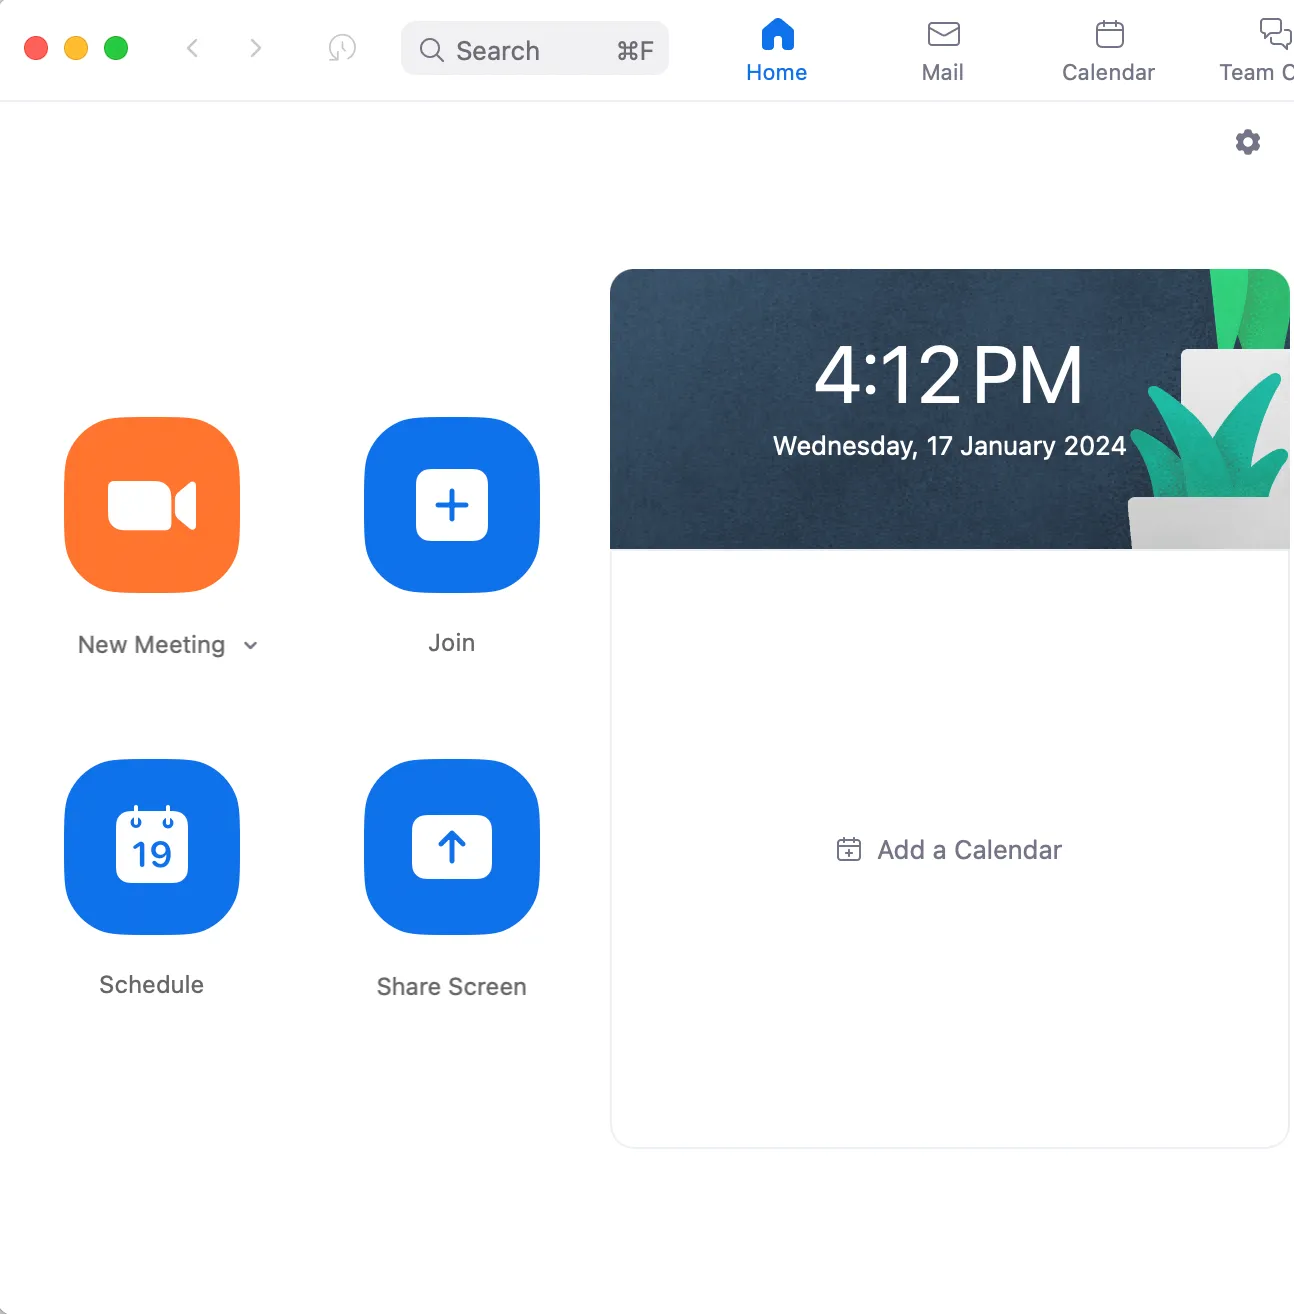Maximize the window with the green button
1294x1314 pixels.
tap(116, 48)
